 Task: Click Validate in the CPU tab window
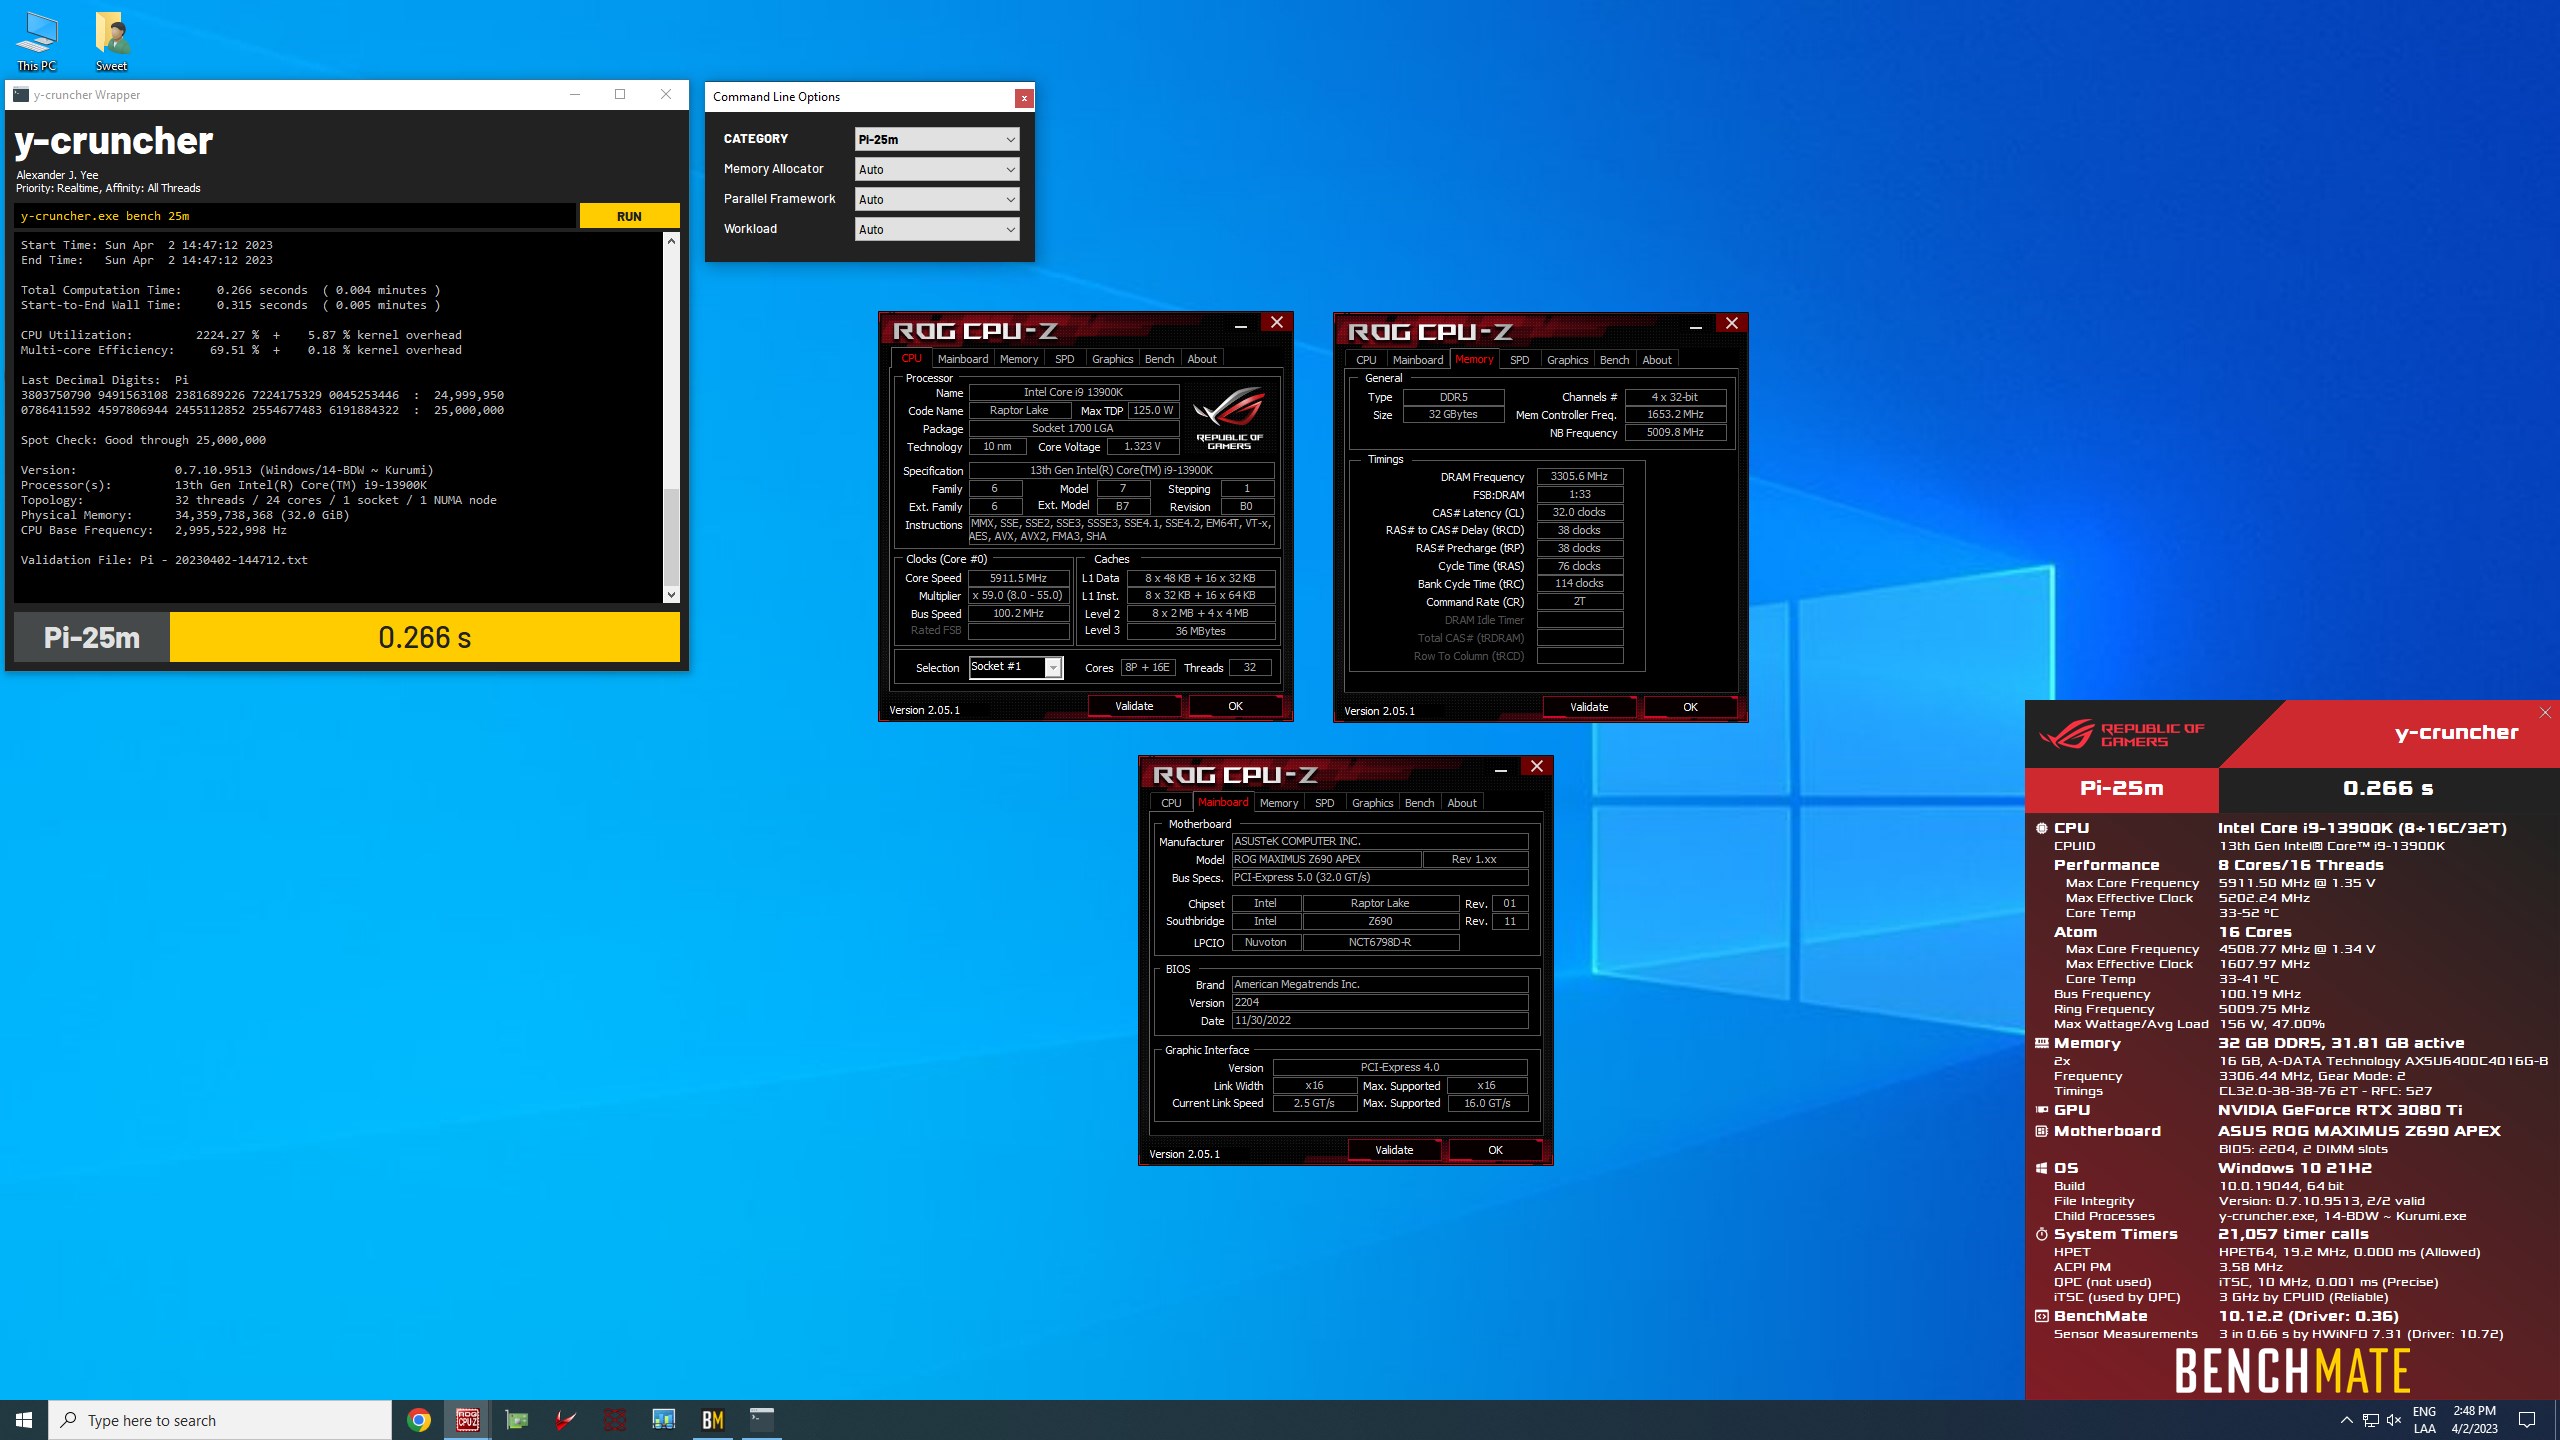coord(1134,706)
